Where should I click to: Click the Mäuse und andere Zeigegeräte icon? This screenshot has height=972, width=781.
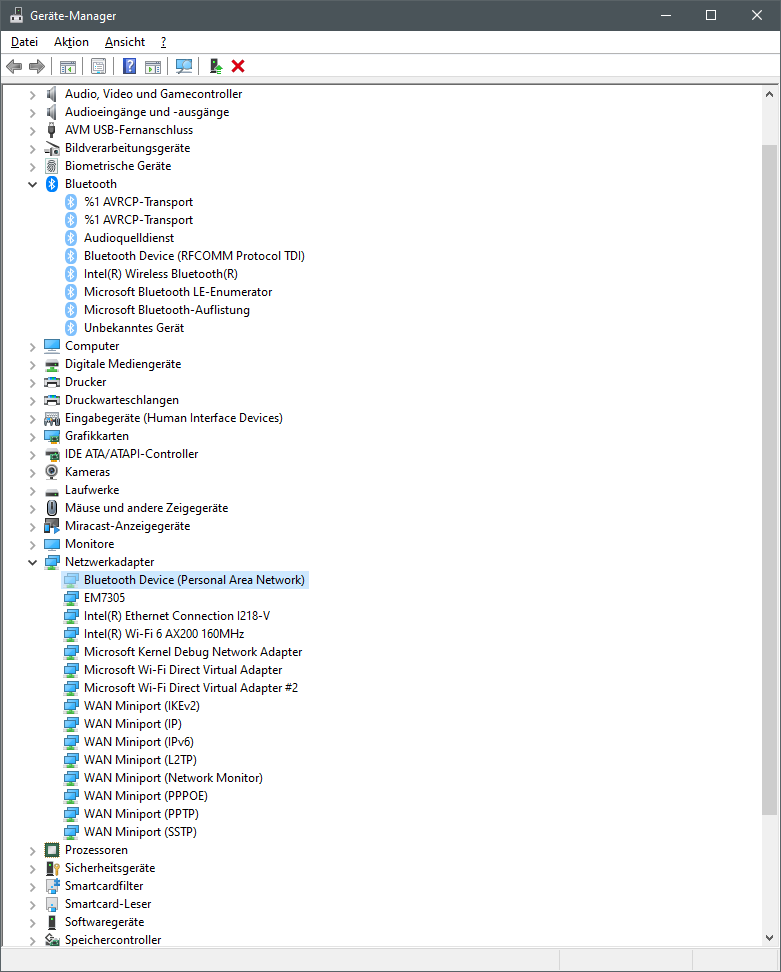point(52,508)
